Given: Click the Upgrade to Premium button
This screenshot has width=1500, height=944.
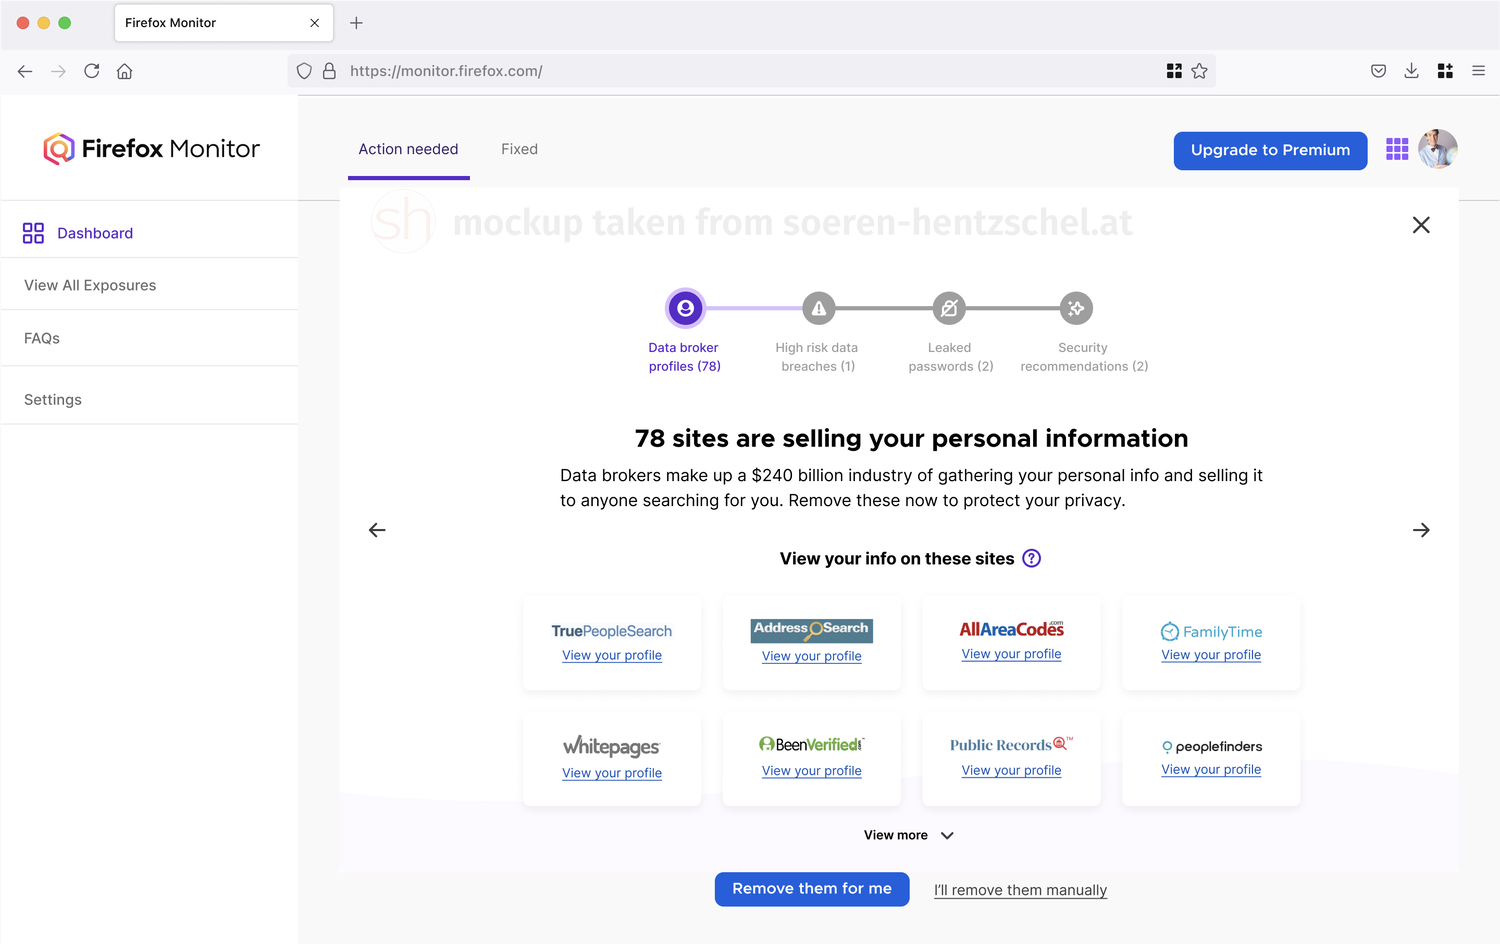Looking at the screenshot, I should click(x=1270, y=150).
